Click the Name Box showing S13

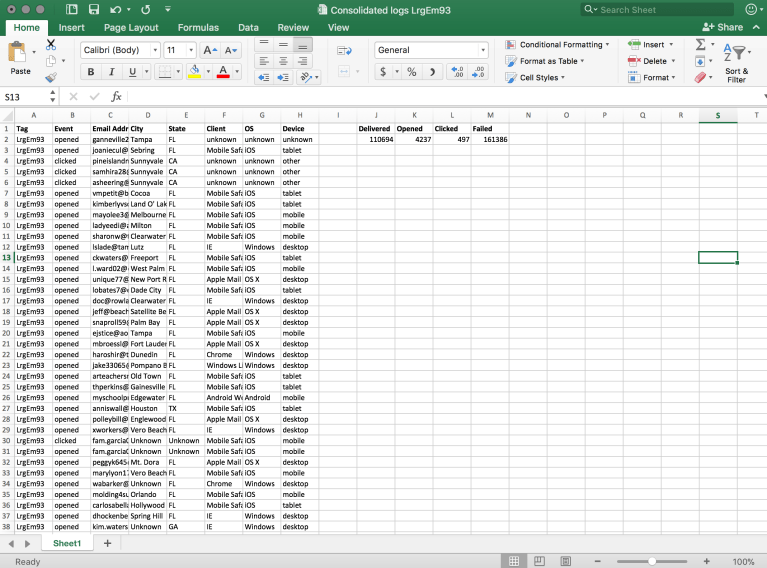(25, 97)
